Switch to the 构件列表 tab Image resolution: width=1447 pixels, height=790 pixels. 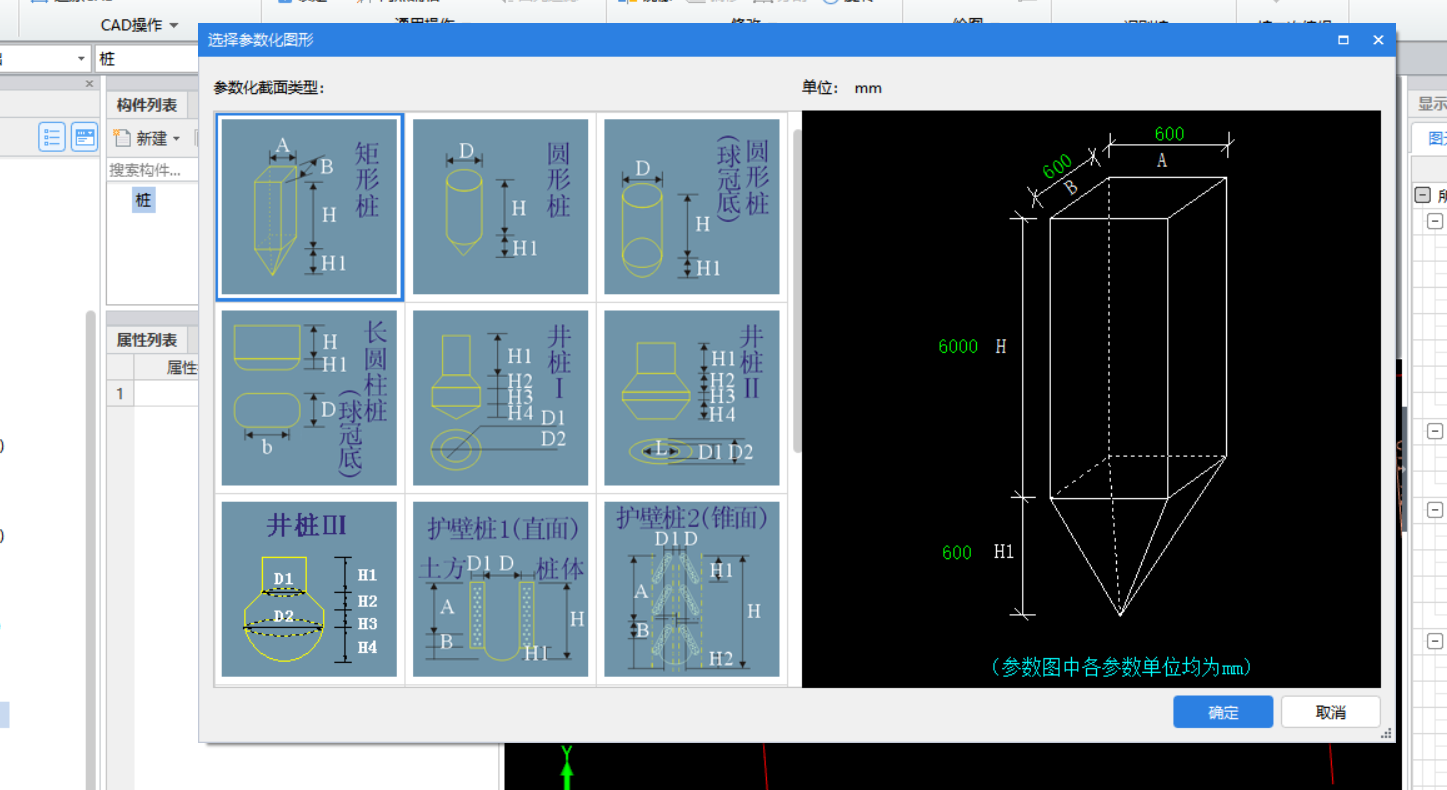click(x=147, y=105)
